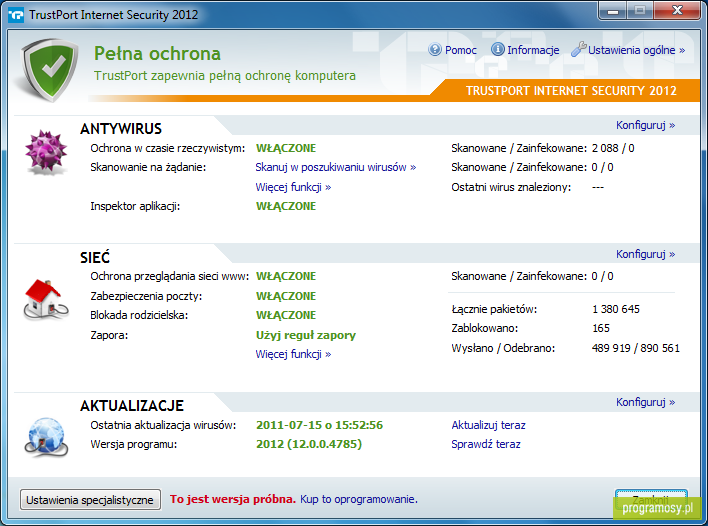Open Konfiguruj for the Antywirus section

(x=645, y=125)
